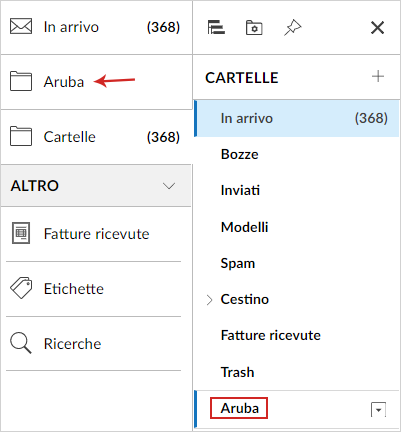
Task: Select In arrivo in the Cartelle list
Action: point(297,118)
